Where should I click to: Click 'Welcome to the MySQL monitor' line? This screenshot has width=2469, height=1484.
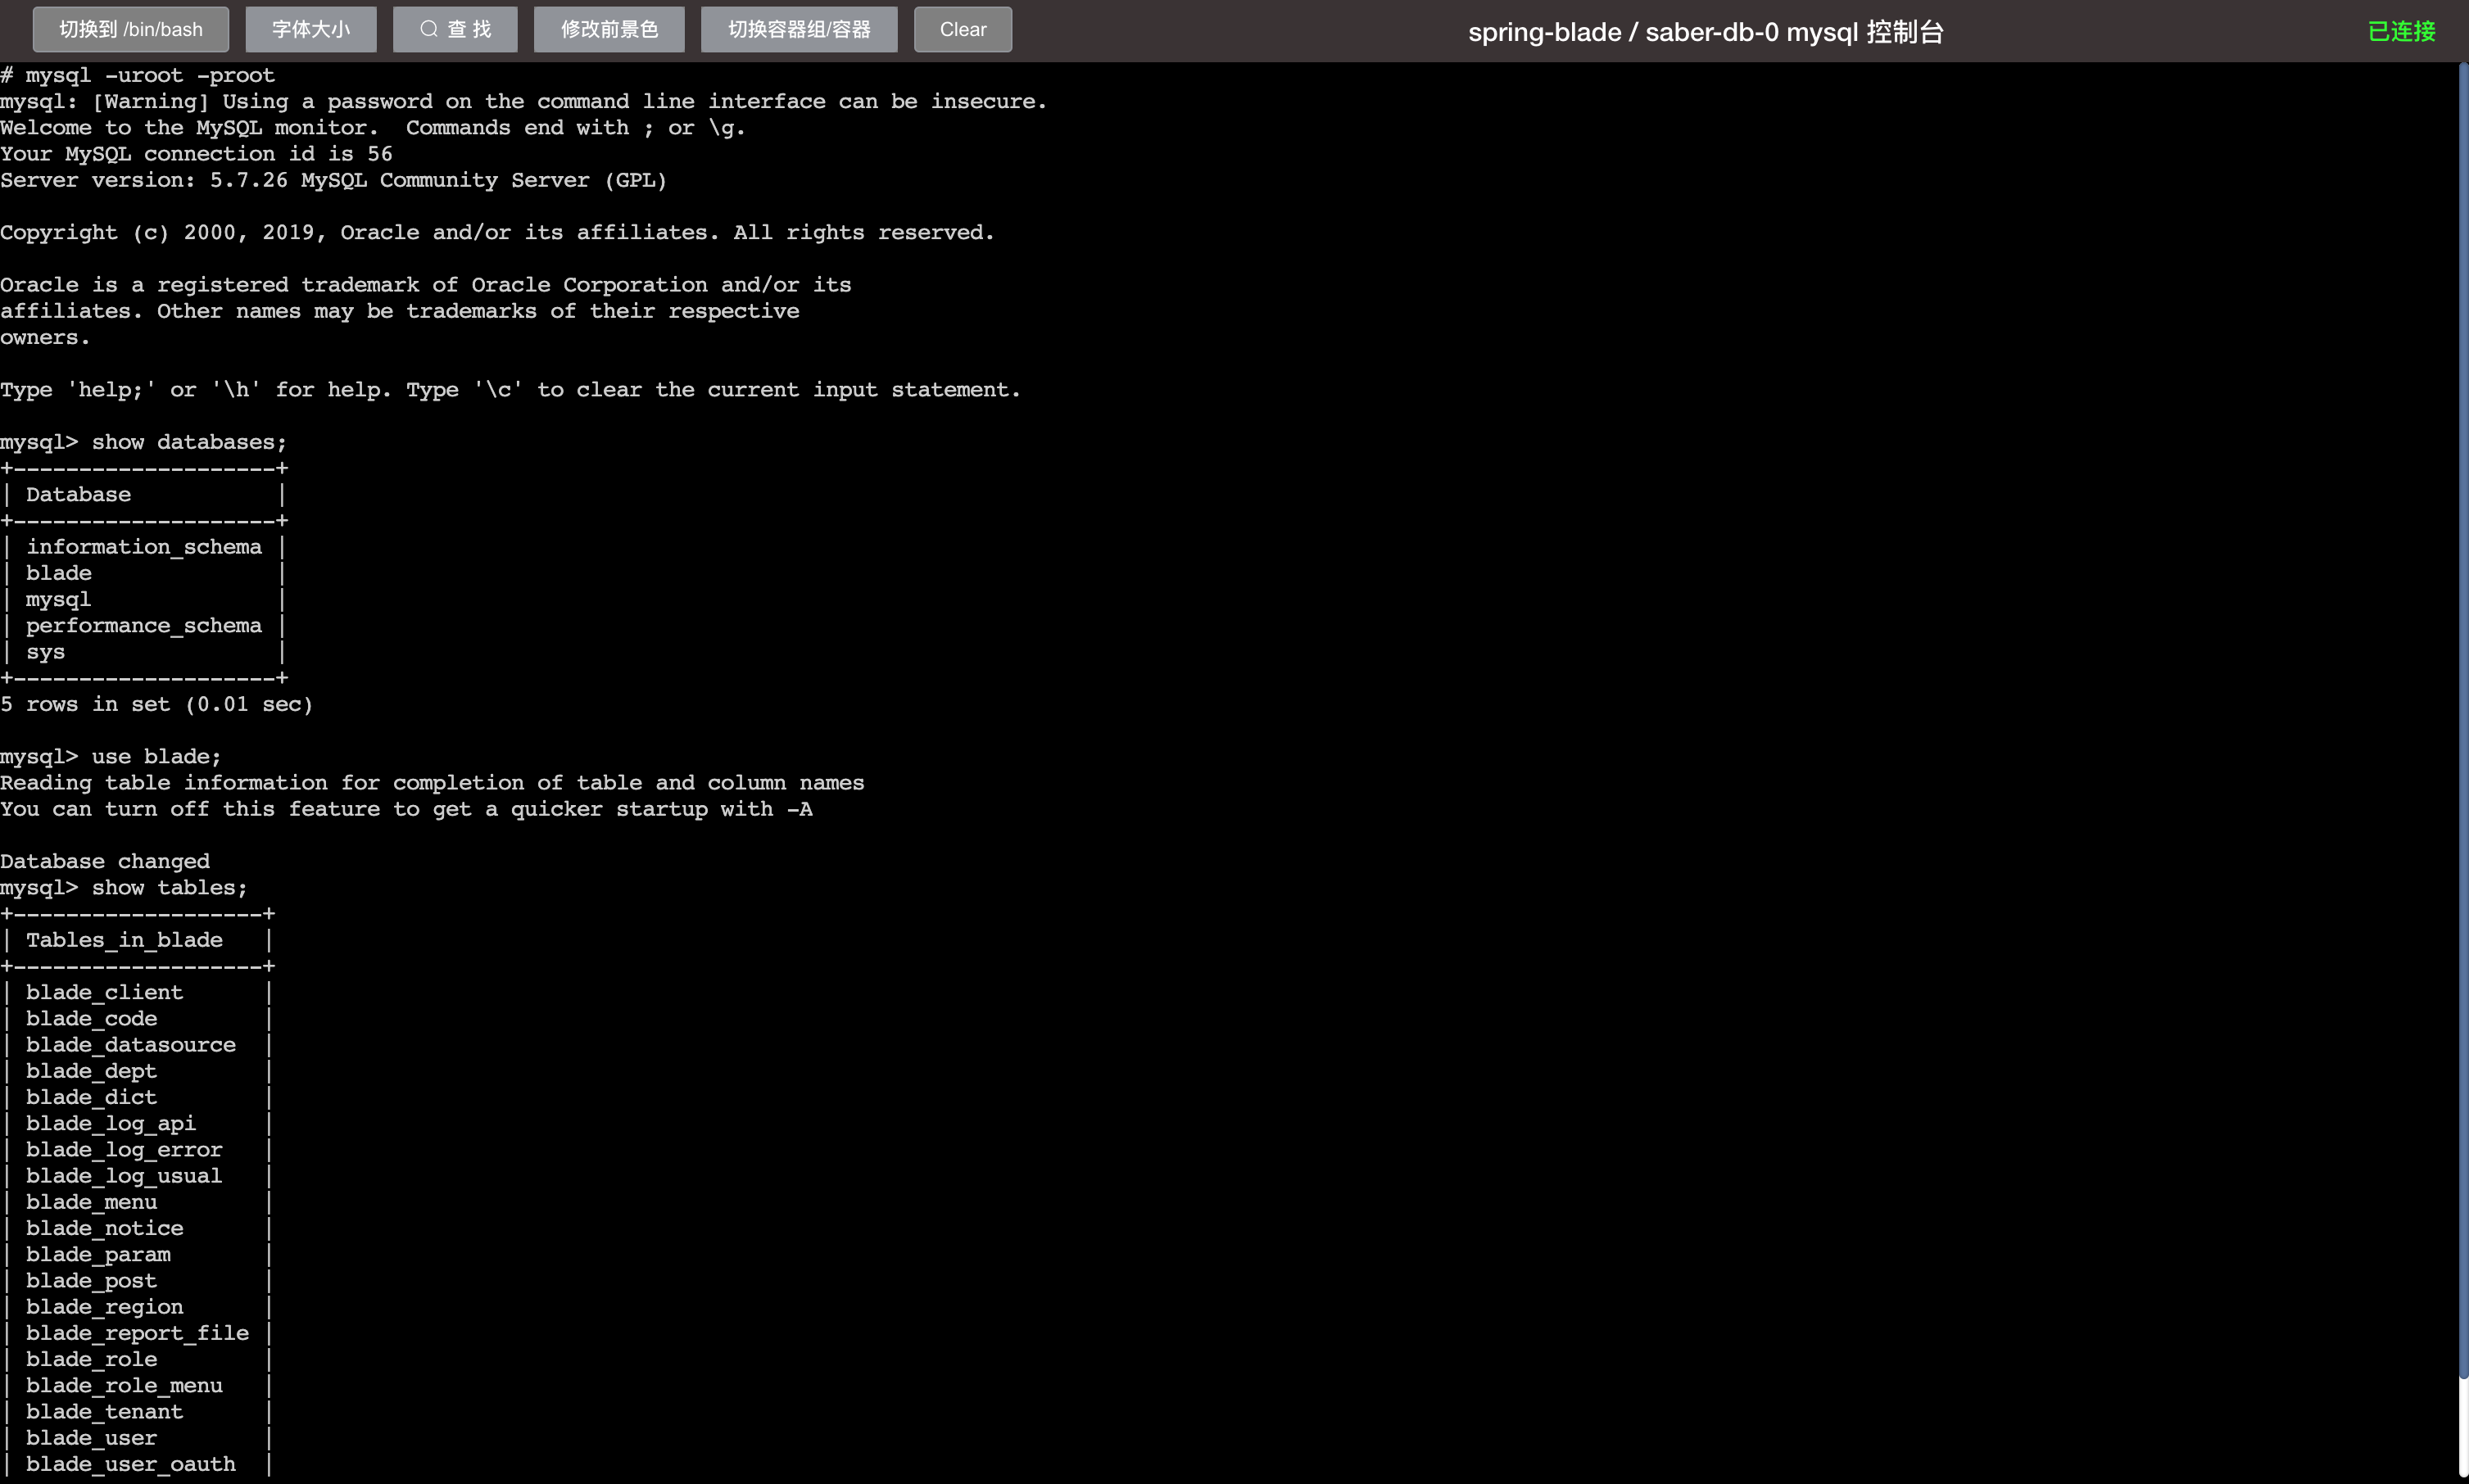373,128
